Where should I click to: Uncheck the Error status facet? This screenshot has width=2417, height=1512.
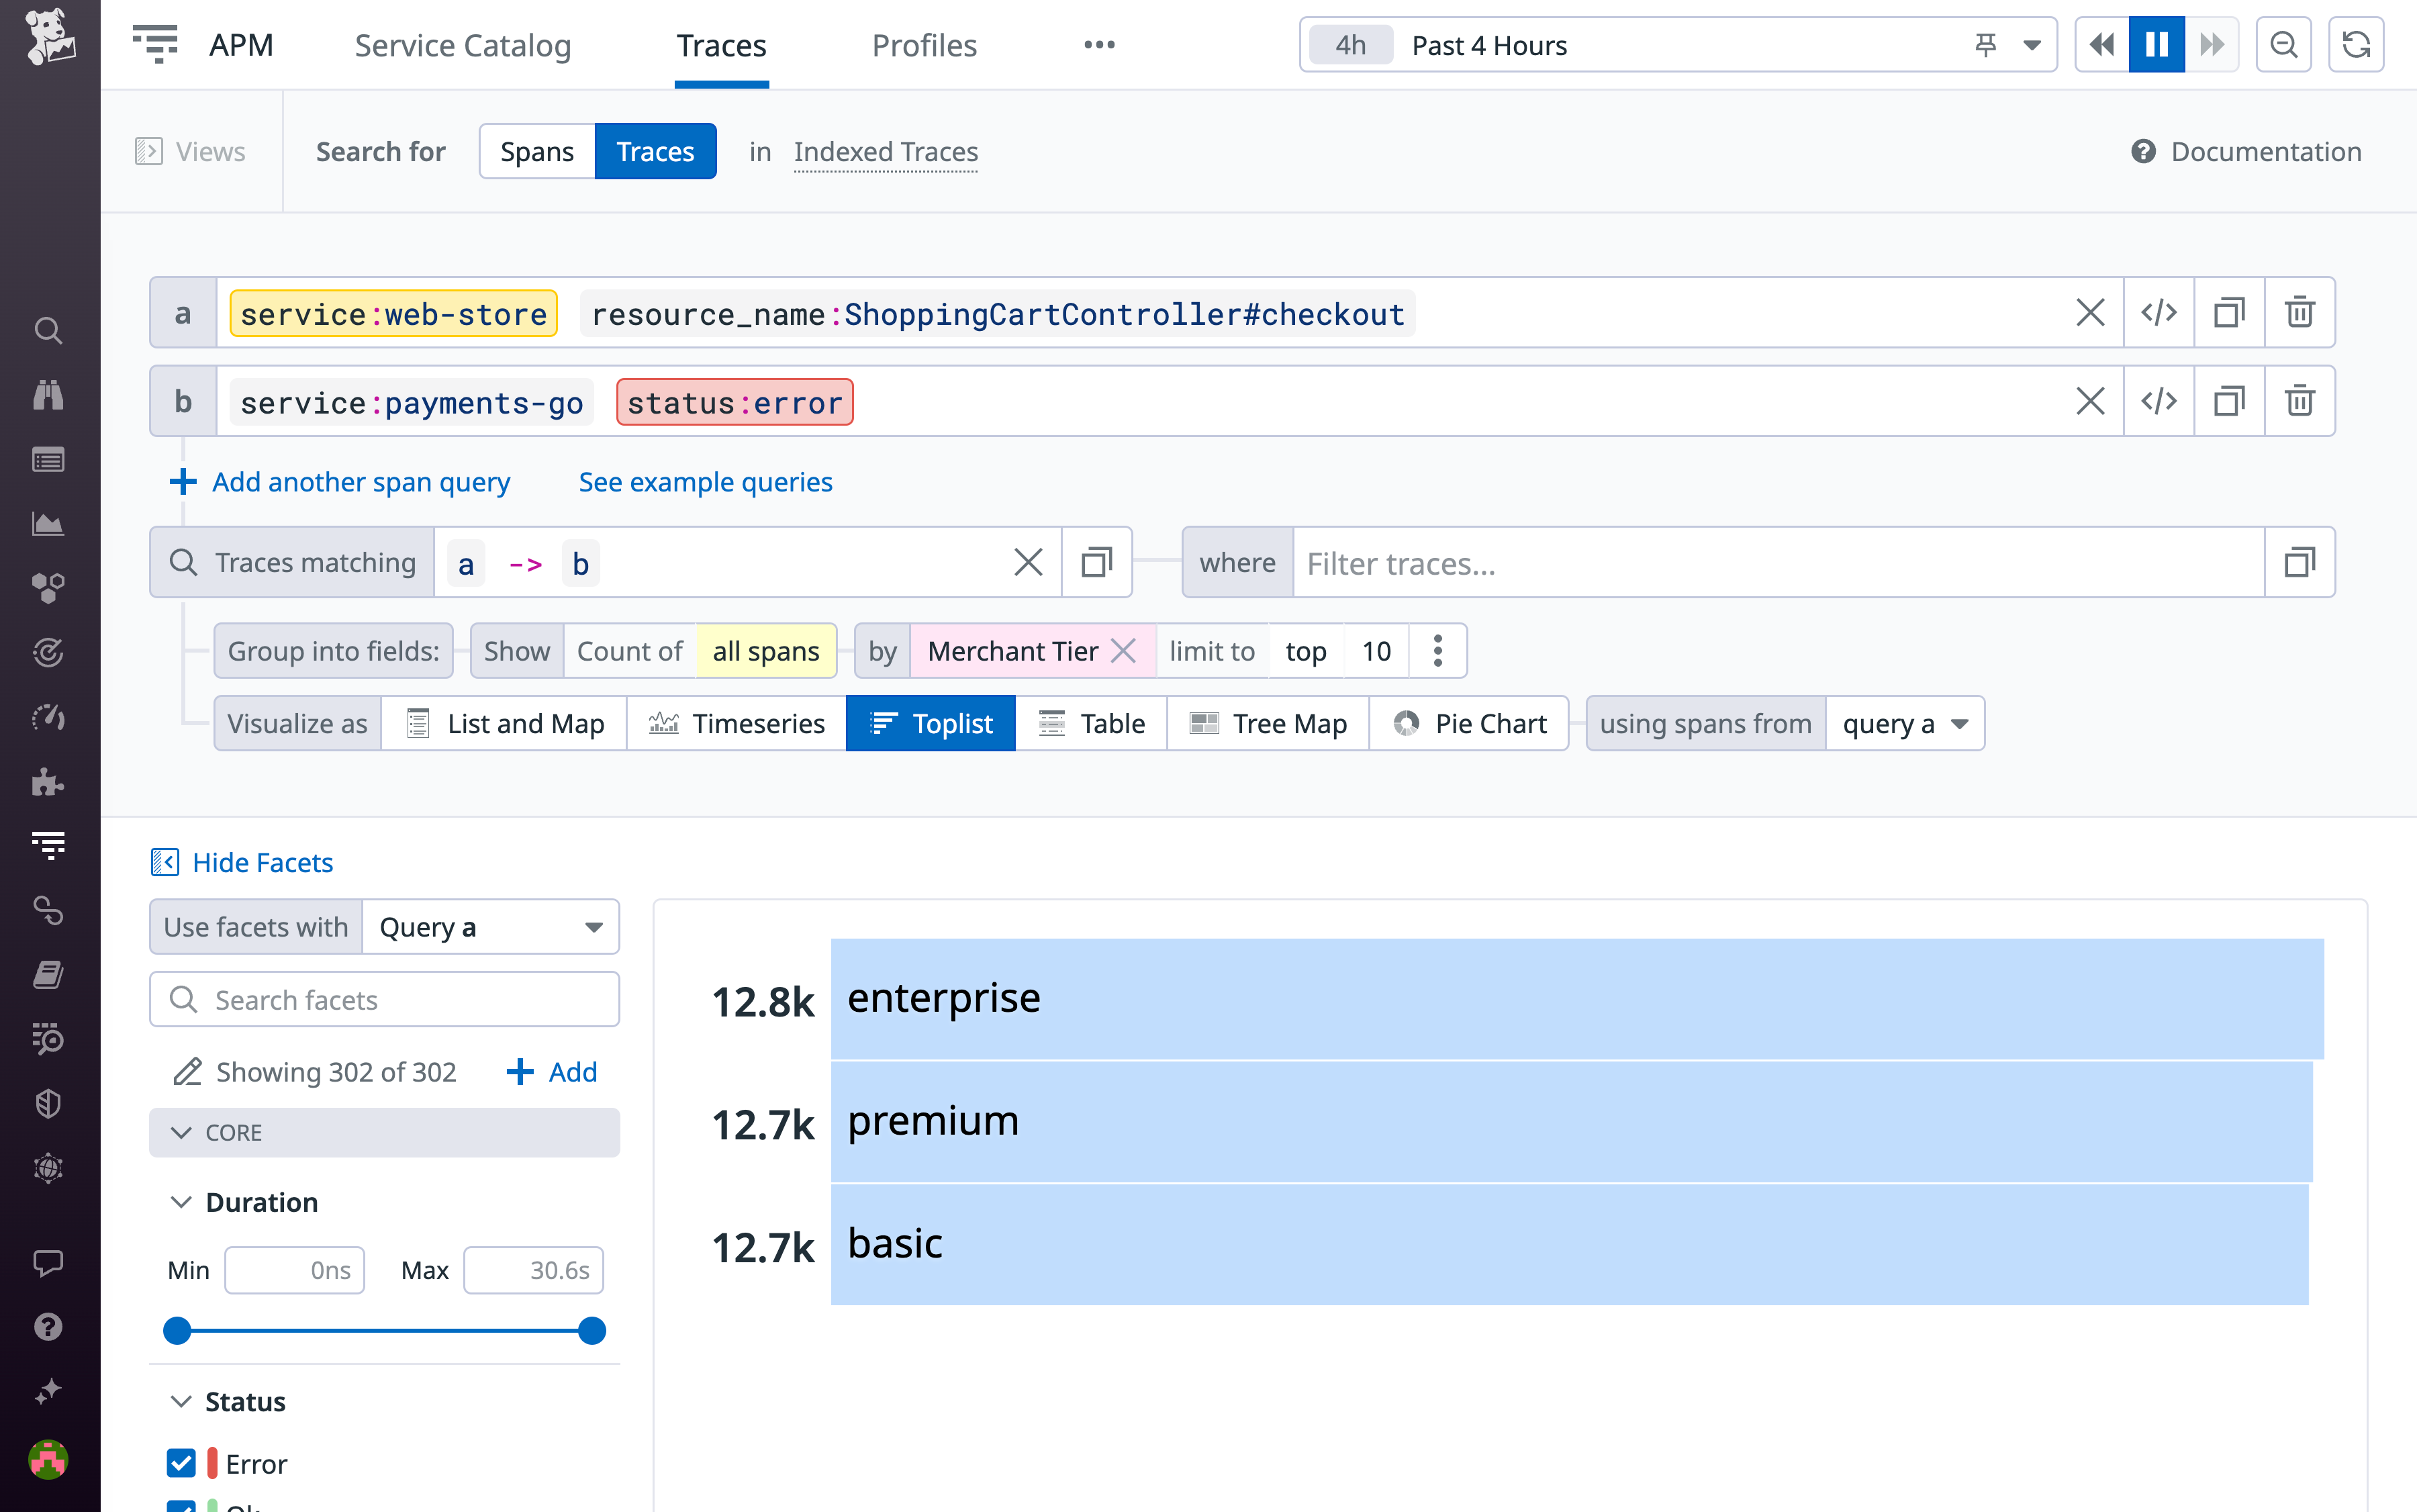[x=181, y=1463]
